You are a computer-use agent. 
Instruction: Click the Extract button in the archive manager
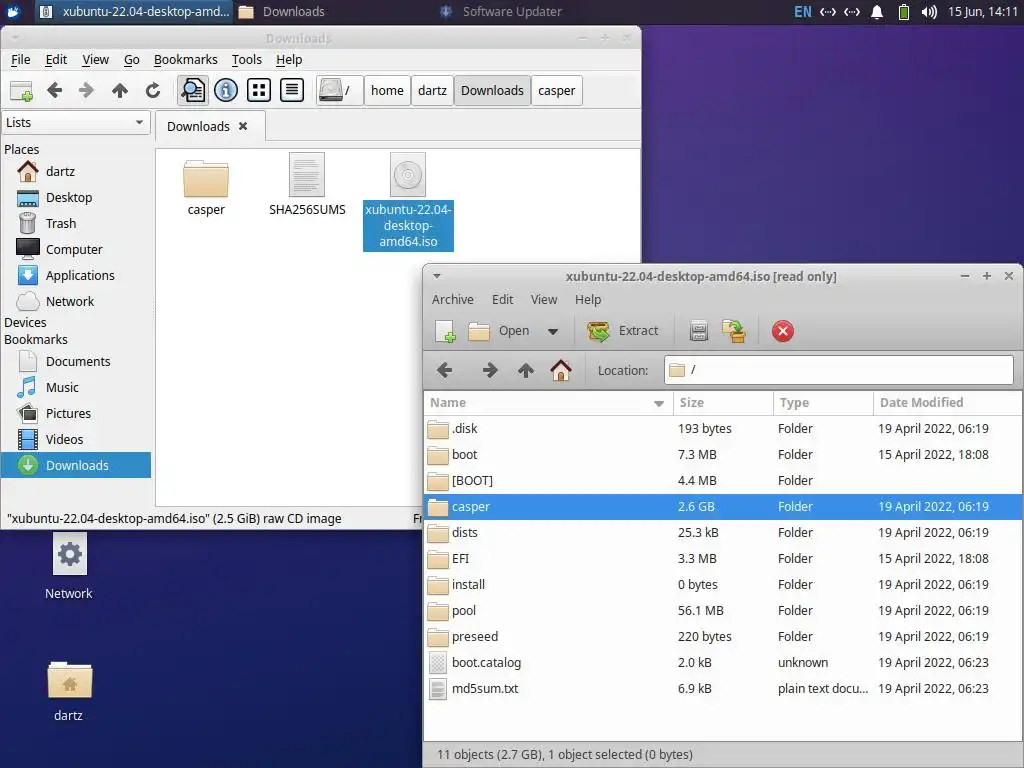[x=623, y=331]
